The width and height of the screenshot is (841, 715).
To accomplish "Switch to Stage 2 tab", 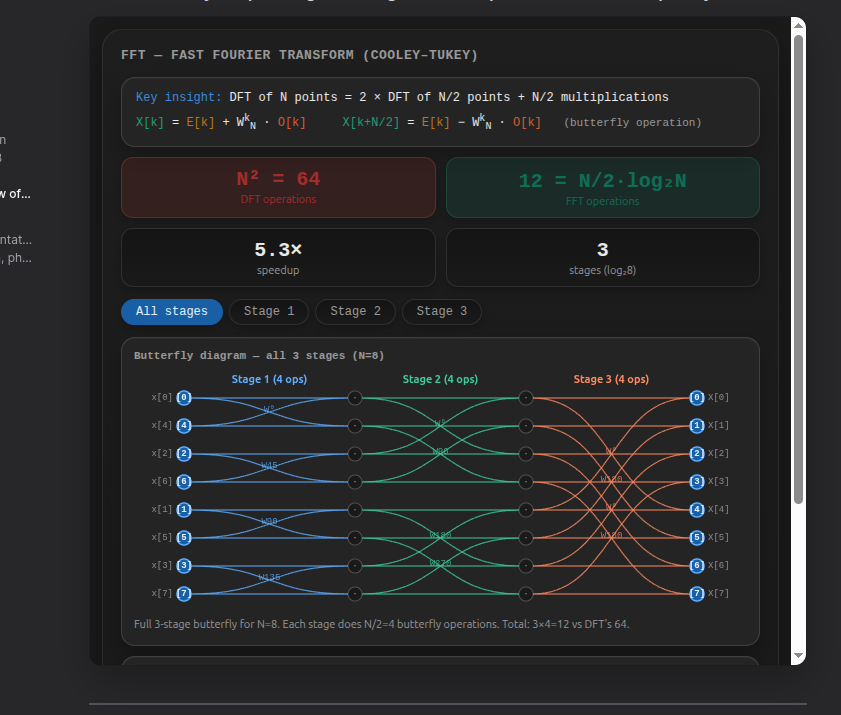I will click(x=355, y=312).
